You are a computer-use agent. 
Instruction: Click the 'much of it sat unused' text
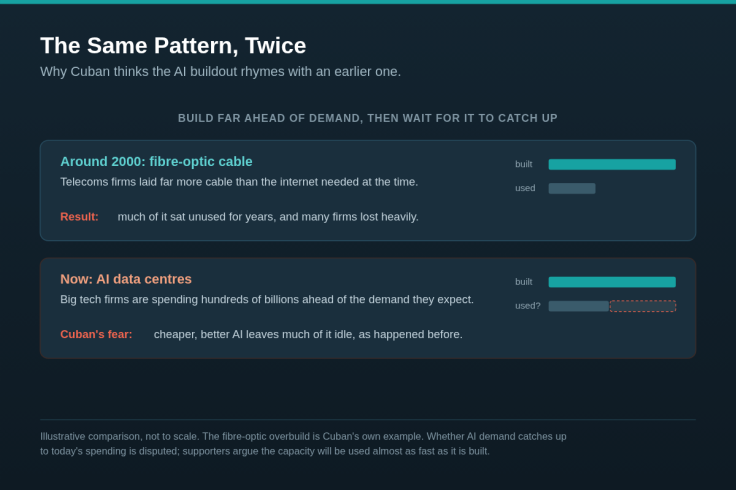[268, 217]
